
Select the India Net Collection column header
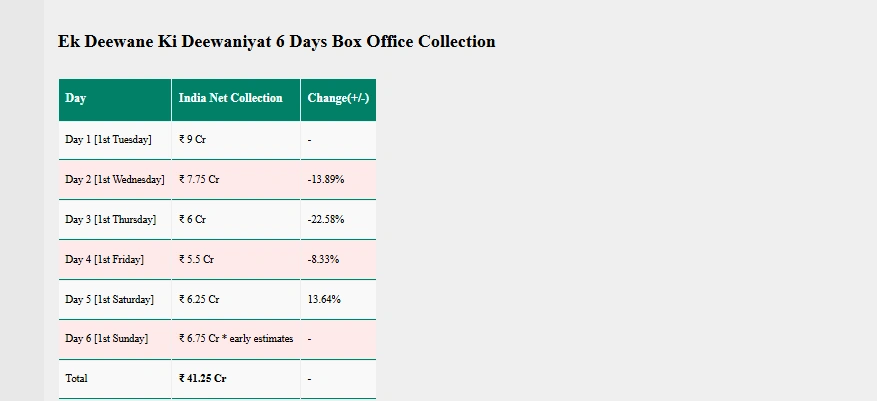point(230,99)
